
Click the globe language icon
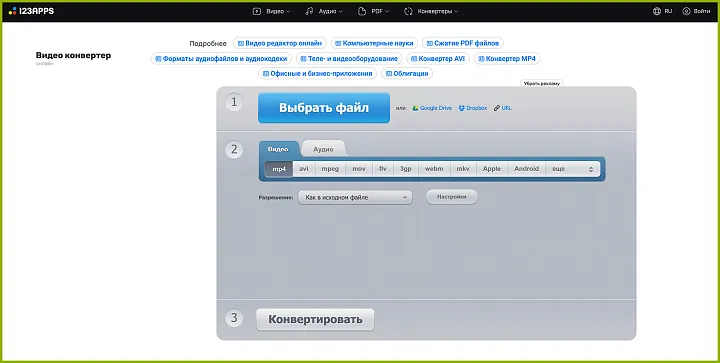[x=657, y=11]
